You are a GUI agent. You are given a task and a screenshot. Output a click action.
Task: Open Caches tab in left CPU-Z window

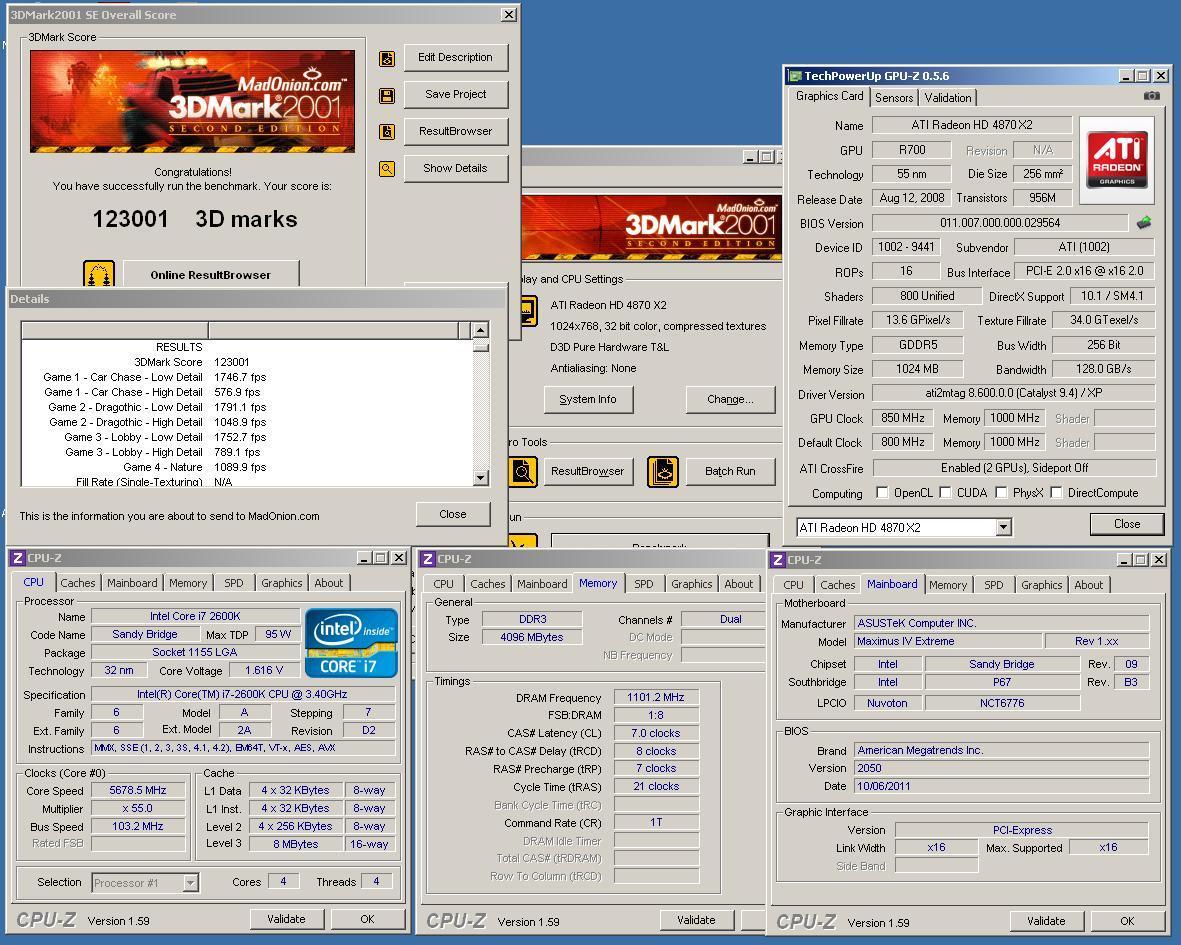coord(78,583)
